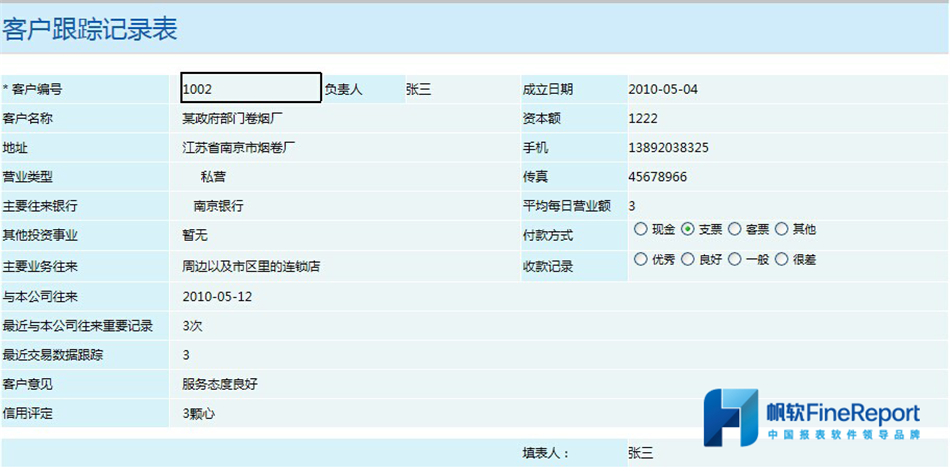Image resolution: width=950 pixels, height=471 pixels.
Task: Click the 手机 label
Action: coord(536,148)
